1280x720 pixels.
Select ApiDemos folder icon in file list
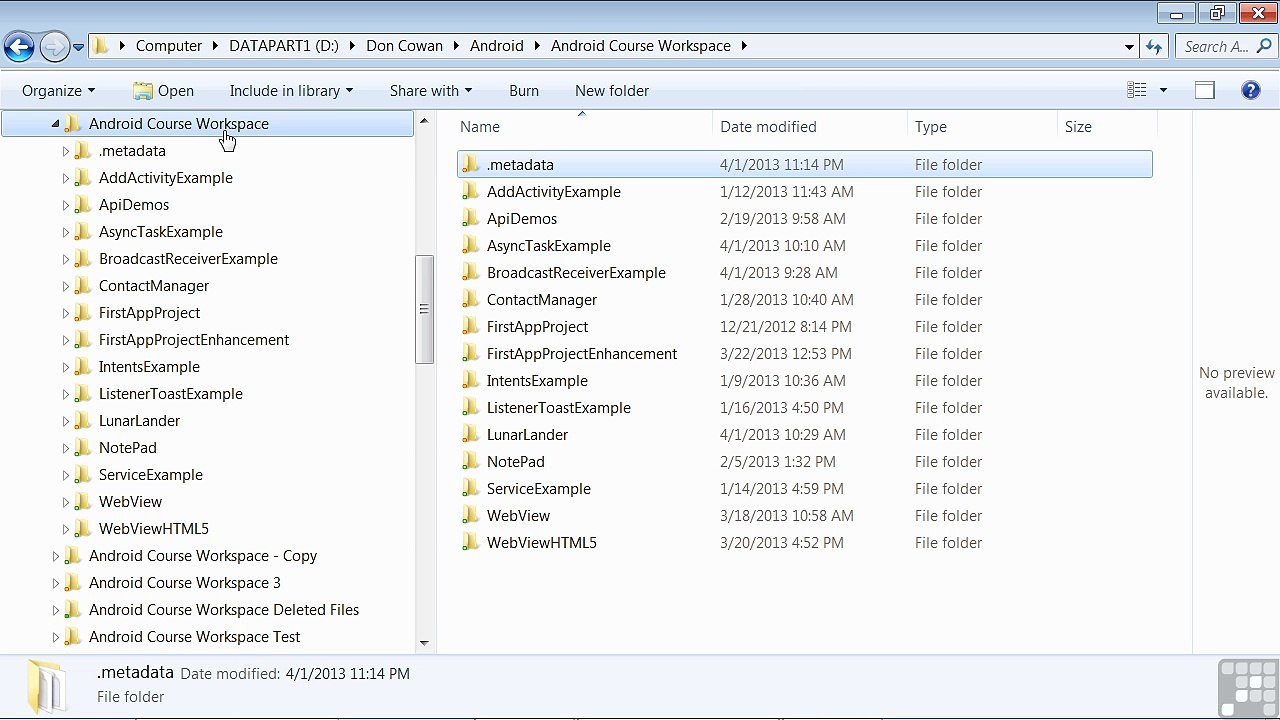pyautogui.click(x=471, y=219)
